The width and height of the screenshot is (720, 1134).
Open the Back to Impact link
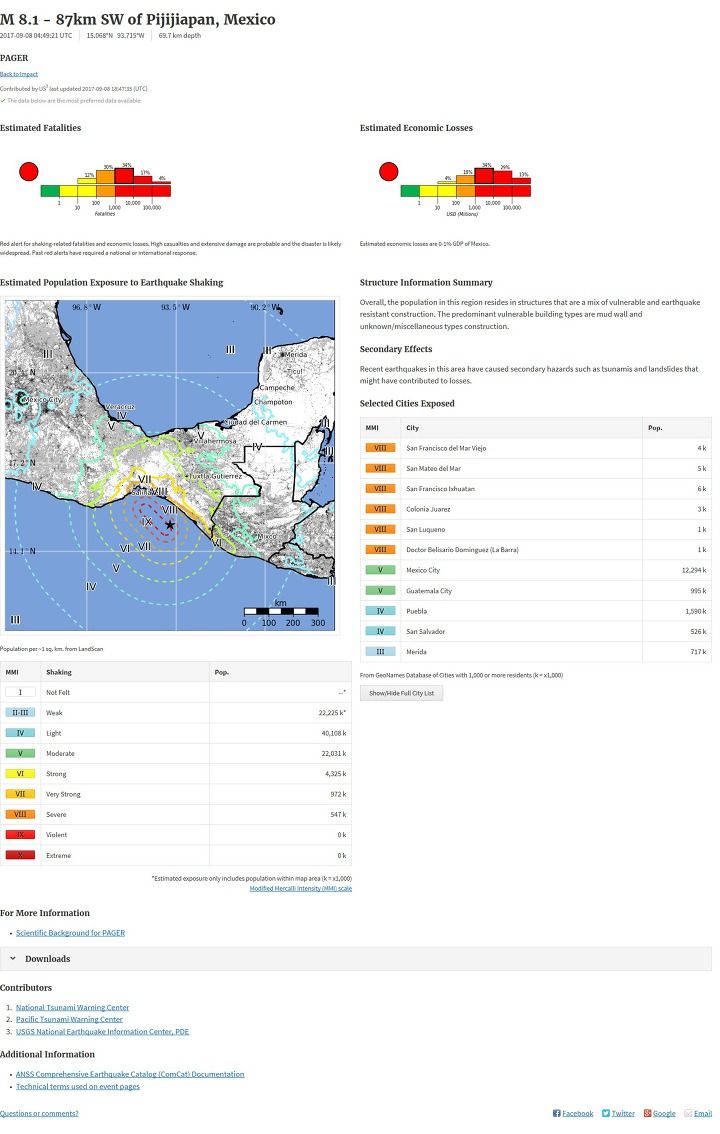[x=19, y=74]
